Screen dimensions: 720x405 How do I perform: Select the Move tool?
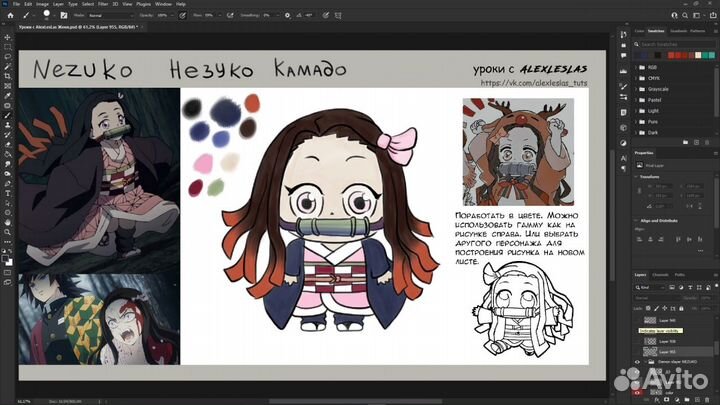[x=7, y=37]
